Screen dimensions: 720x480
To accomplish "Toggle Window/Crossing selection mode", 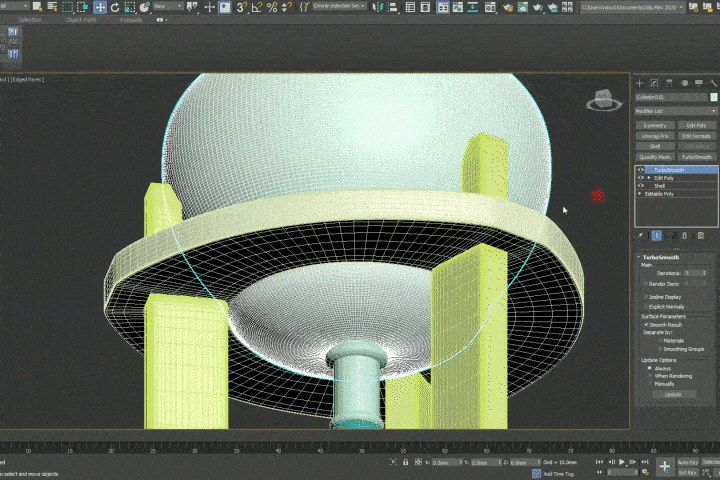I will (x=83, y=7).
